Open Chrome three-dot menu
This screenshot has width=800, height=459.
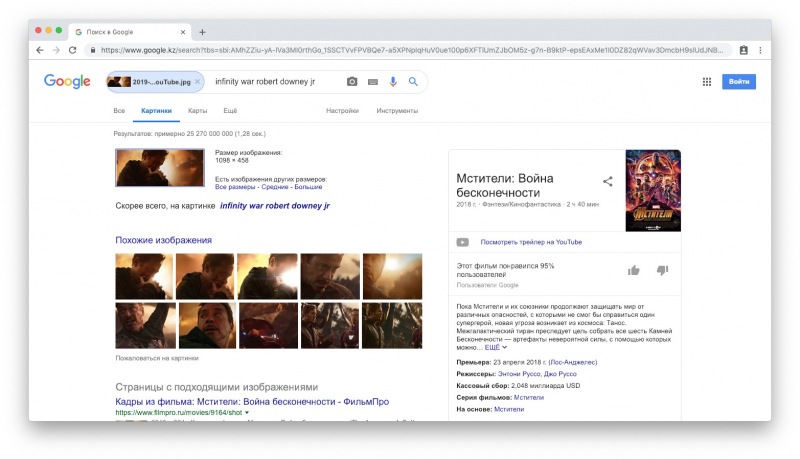pos(760,50)
